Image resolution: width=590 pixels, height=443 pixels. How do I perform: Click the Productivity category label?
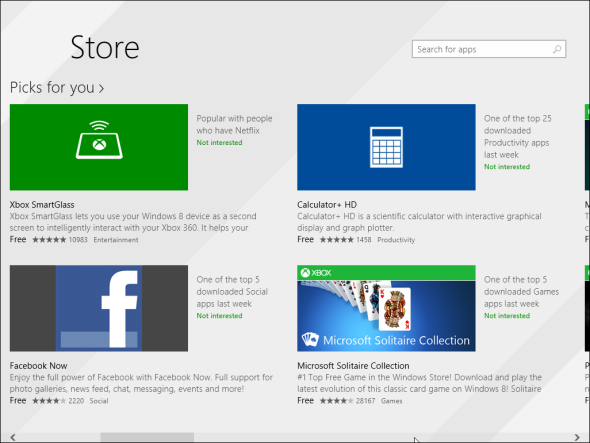(396, 240)
